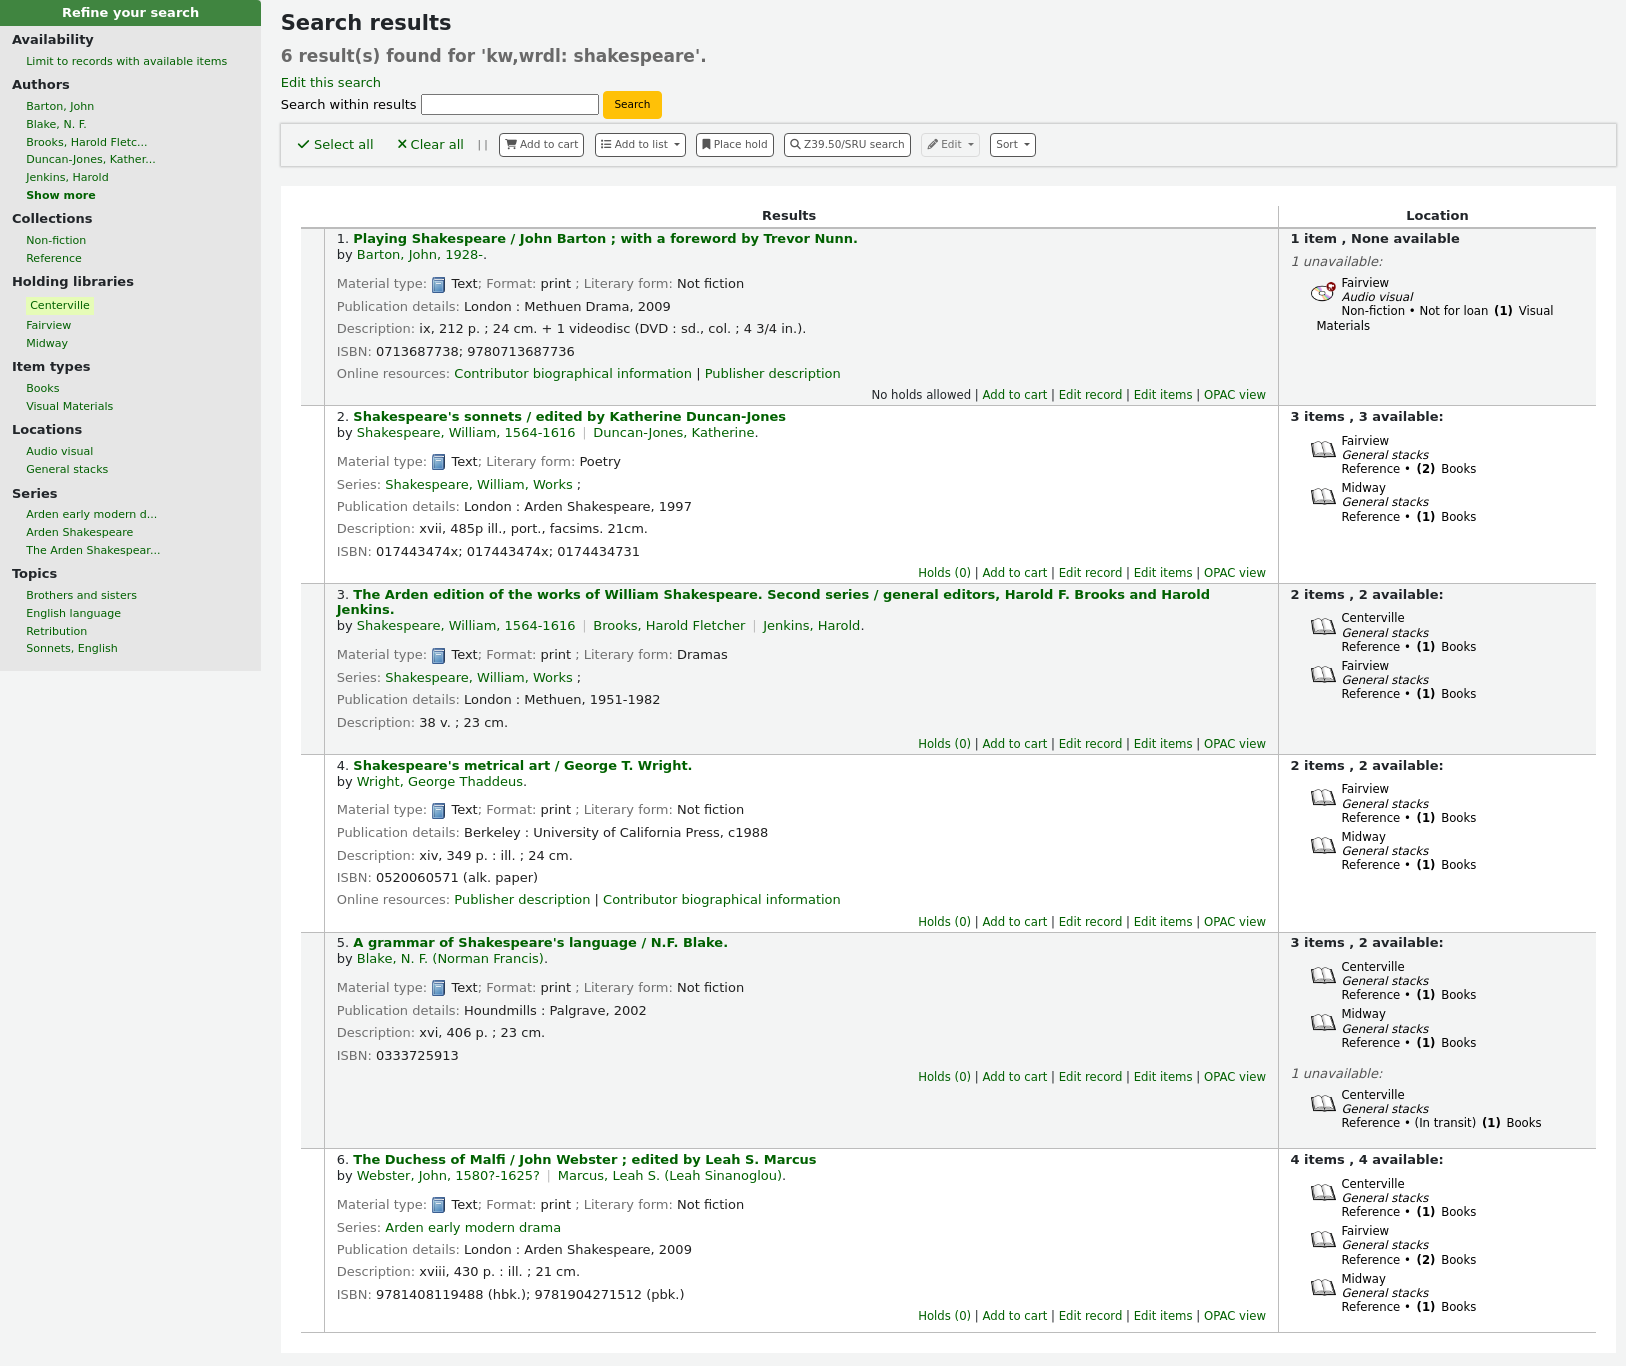This screenshot has height=1366, width=1626.
Task: Click the Search within results field
Action: pyautogui.click(x=510, y=105)
